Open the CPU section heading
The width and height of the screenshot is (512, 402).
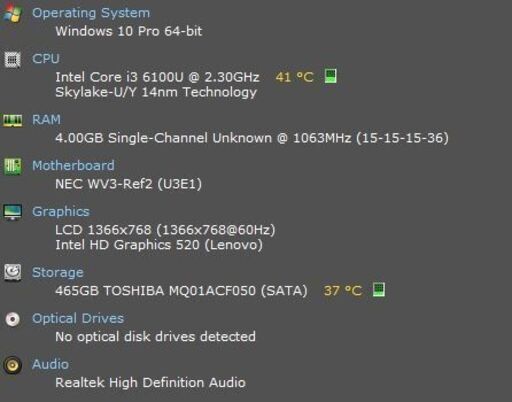click(46, 59)
